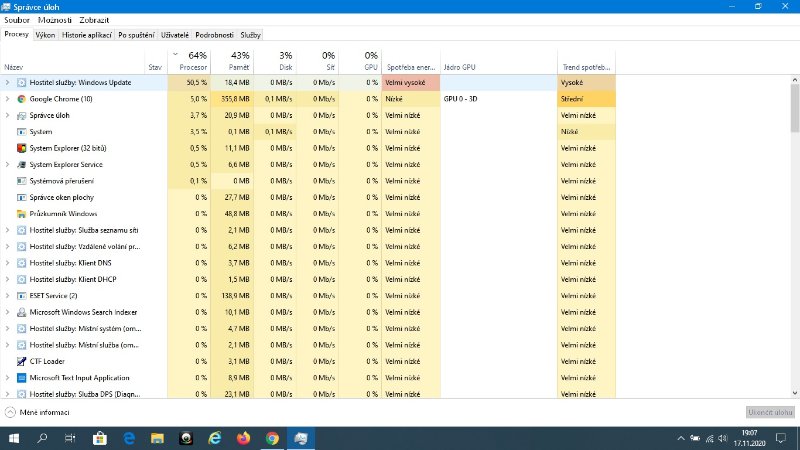Expand Microsoft Windows Search Indexer row

point(7,312)
